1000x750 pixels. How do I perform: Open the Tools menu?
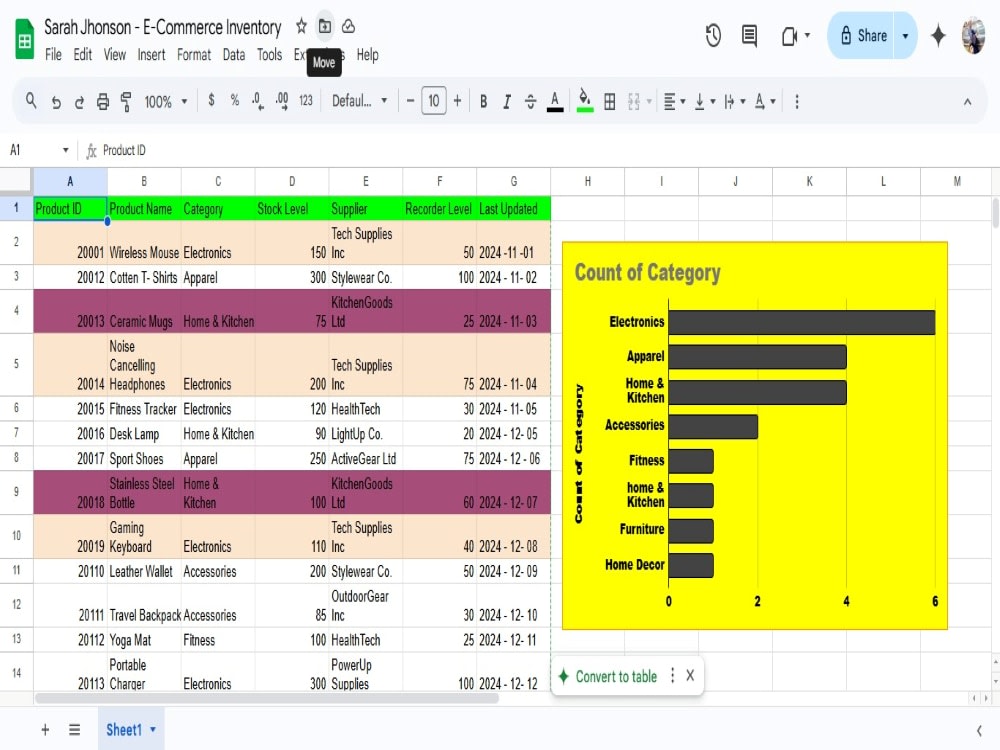tap(269, 55)
